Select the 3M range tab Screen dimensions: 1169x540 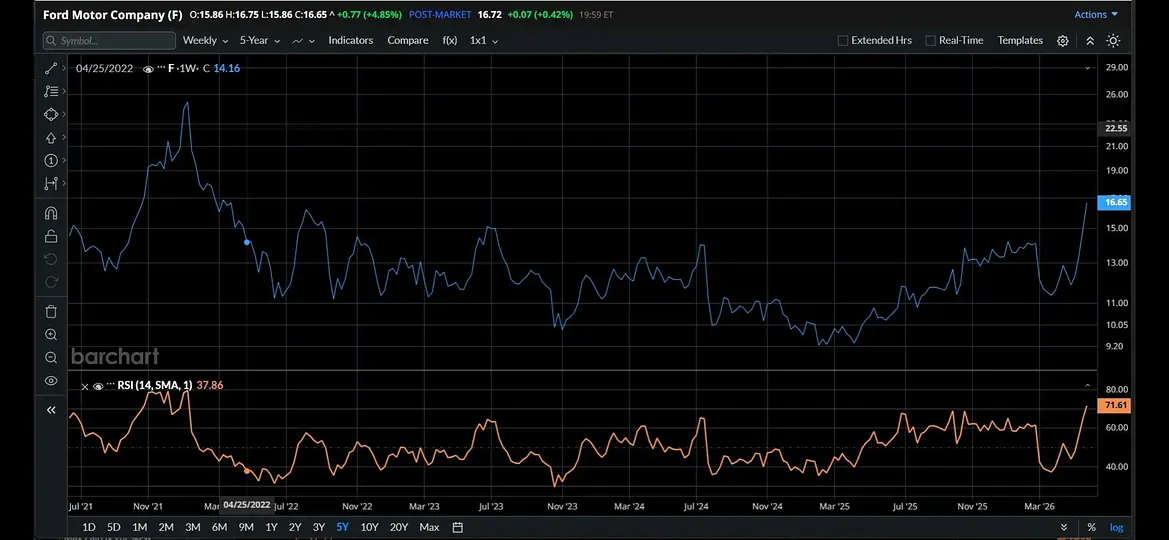point(192,527)
